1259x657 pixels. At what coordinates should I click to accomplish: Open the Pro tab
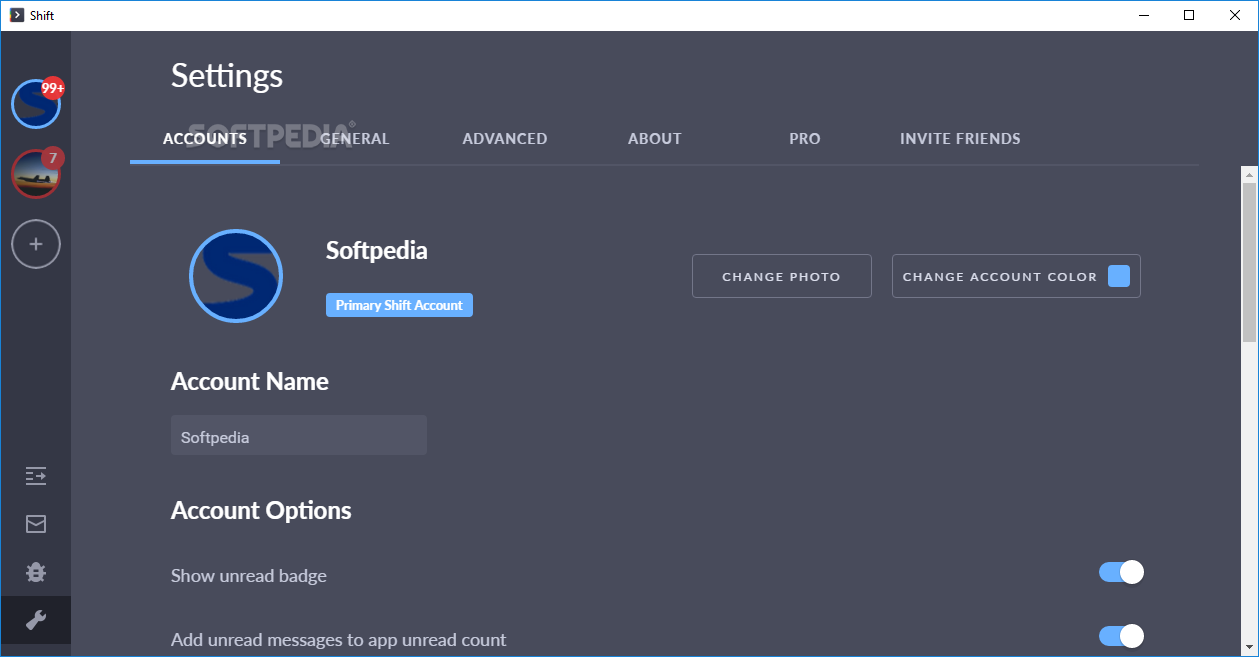pyautogui.click(x=805, y=139)
